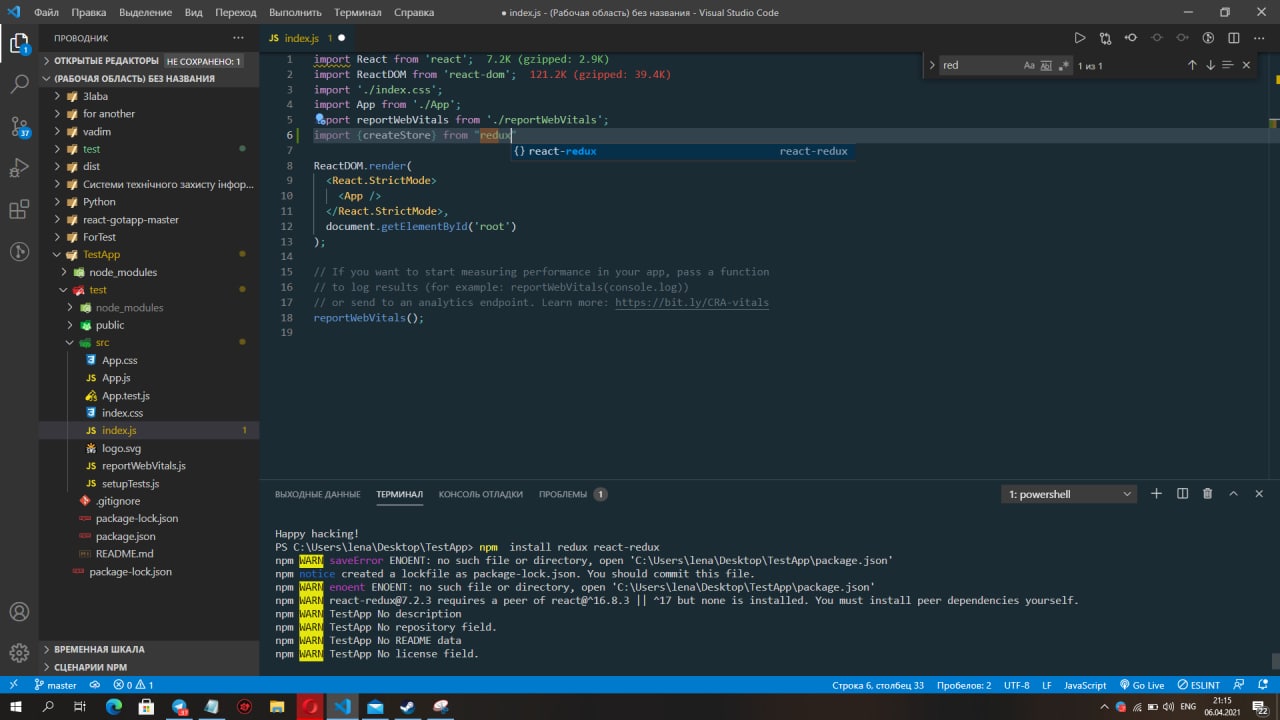Open the Manage gear menu
The image size is (1280, 720).
point(19,653)
